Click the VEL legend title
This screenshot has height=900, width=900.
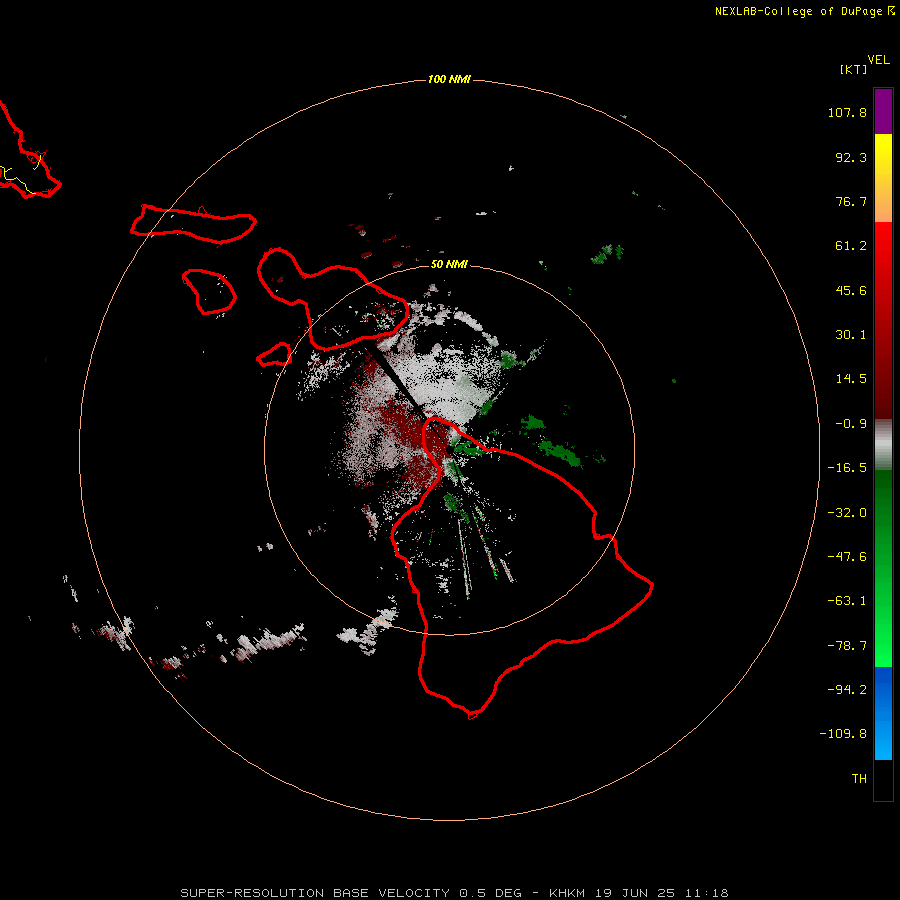pyautogui.click(x=878, y=60)
